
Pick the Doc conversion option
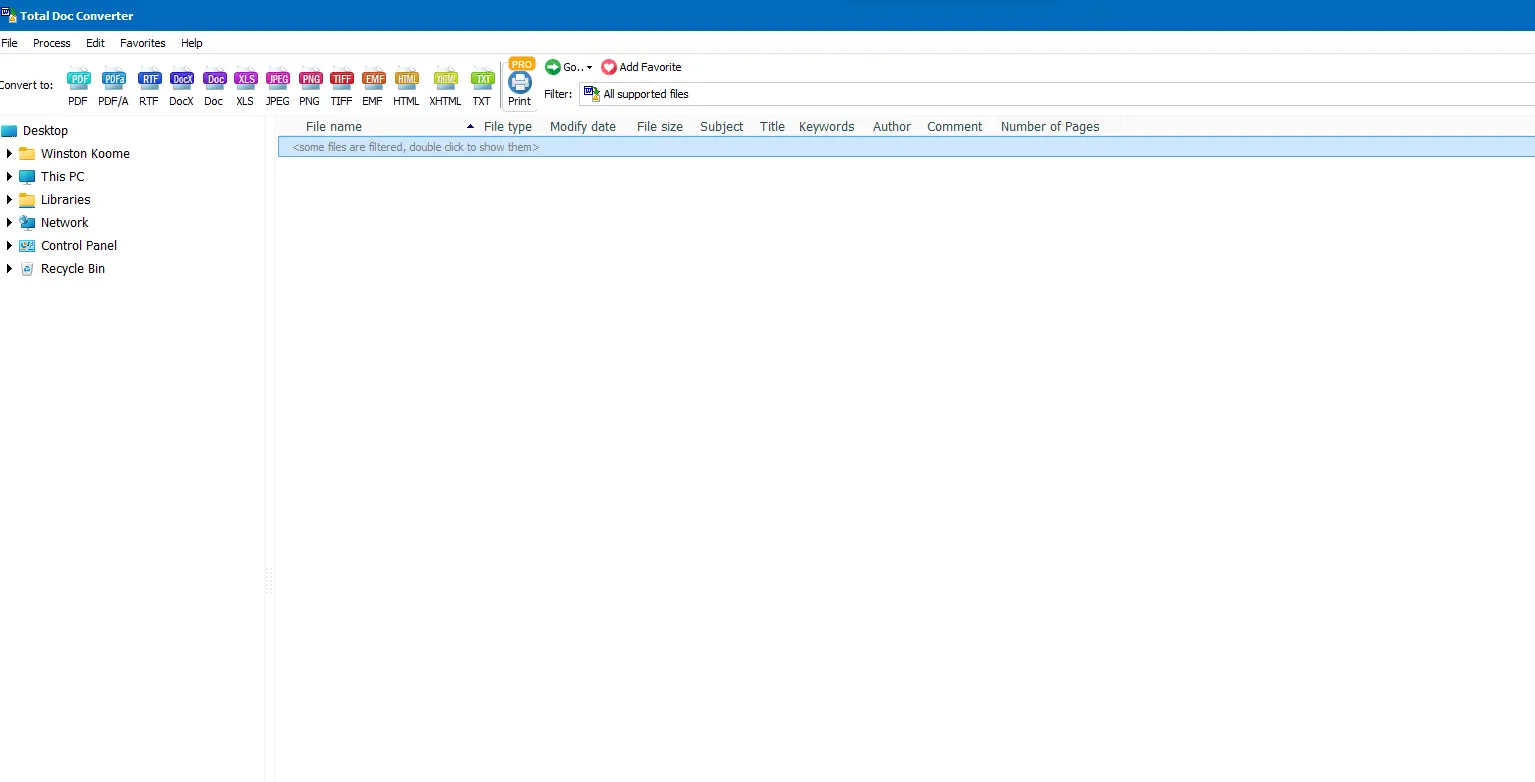tap(213, 84)
